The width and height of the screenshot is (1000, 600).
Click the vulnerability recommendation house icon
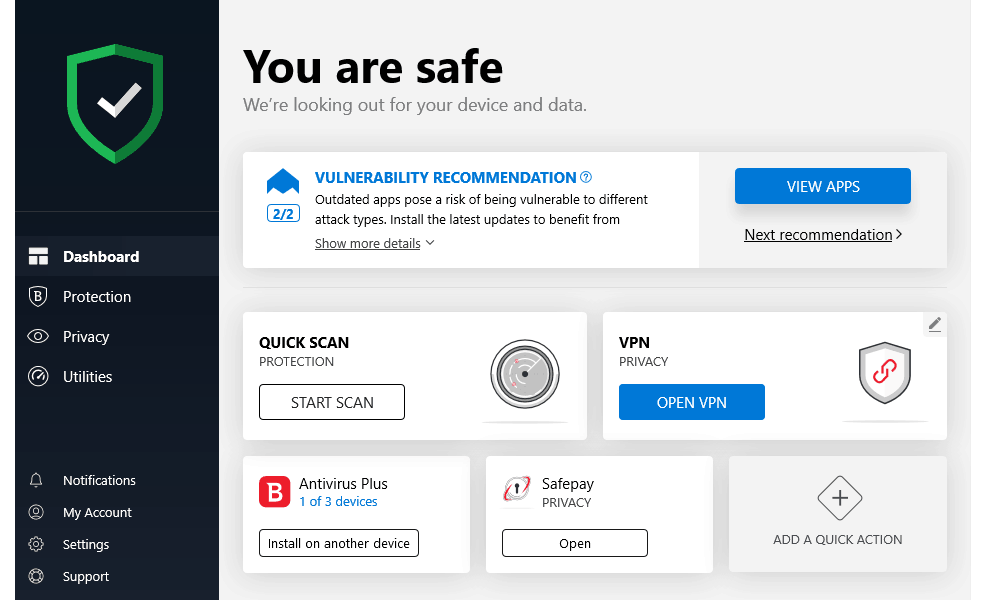[283, 181]
